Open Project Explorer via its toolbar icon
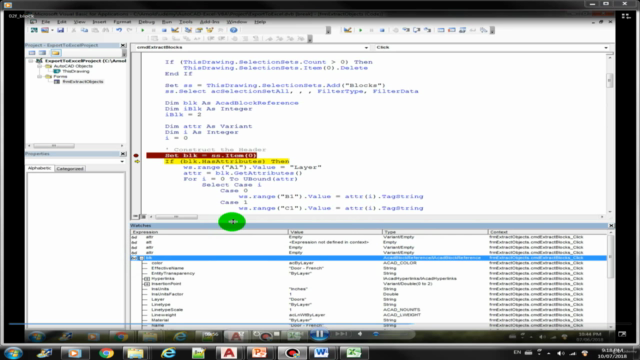Image resolution: width=640 pixels, height=360 pixels. click(x=188, y=30)
